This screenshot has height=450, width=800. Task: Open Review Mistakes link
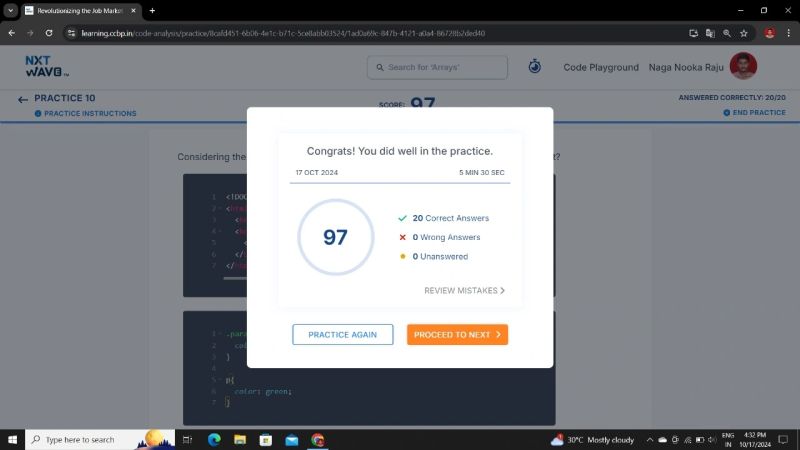464,290
